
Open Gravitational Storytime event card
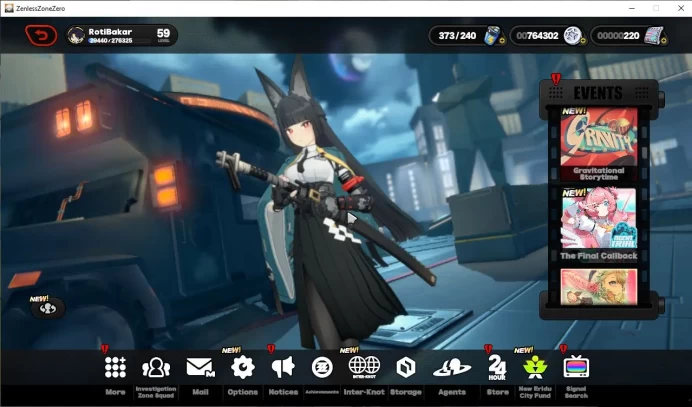point(598,144)
